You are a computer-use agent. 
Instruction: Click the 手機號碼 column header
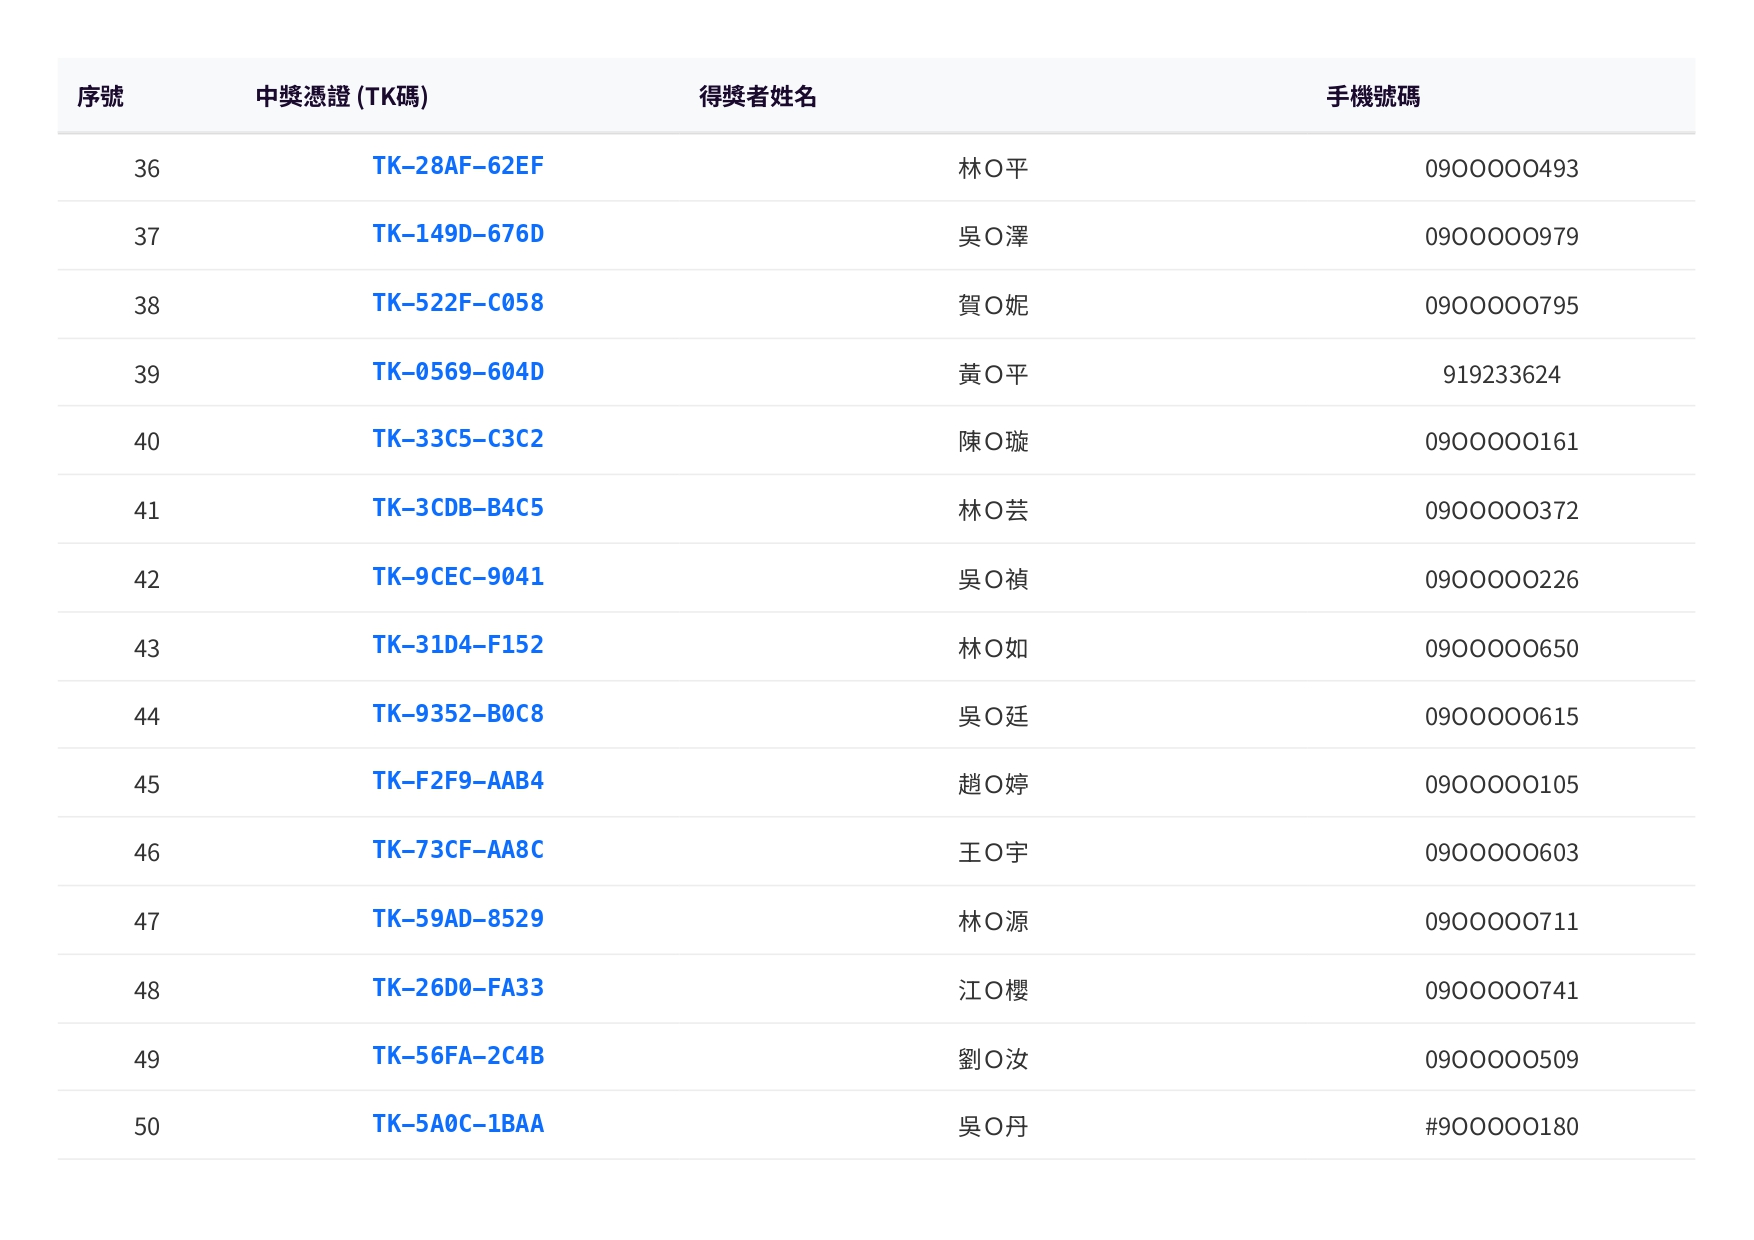click(1372, 97)
